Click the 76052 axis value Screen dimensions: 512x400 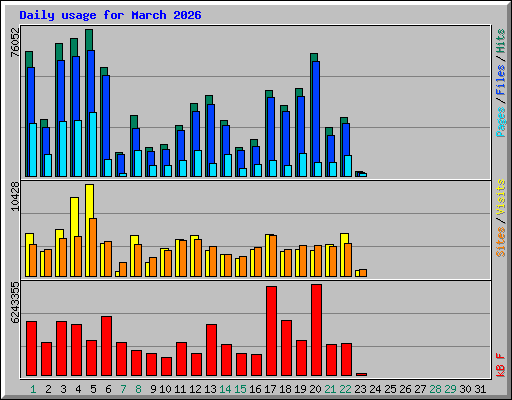click(x=15, y=42)
